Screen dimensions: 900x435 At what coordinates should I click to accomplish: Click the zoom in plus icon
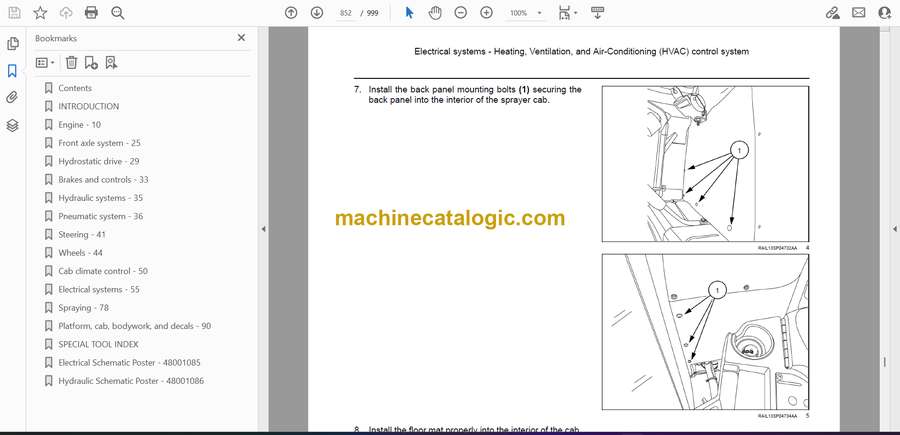[x=486, y=13]
